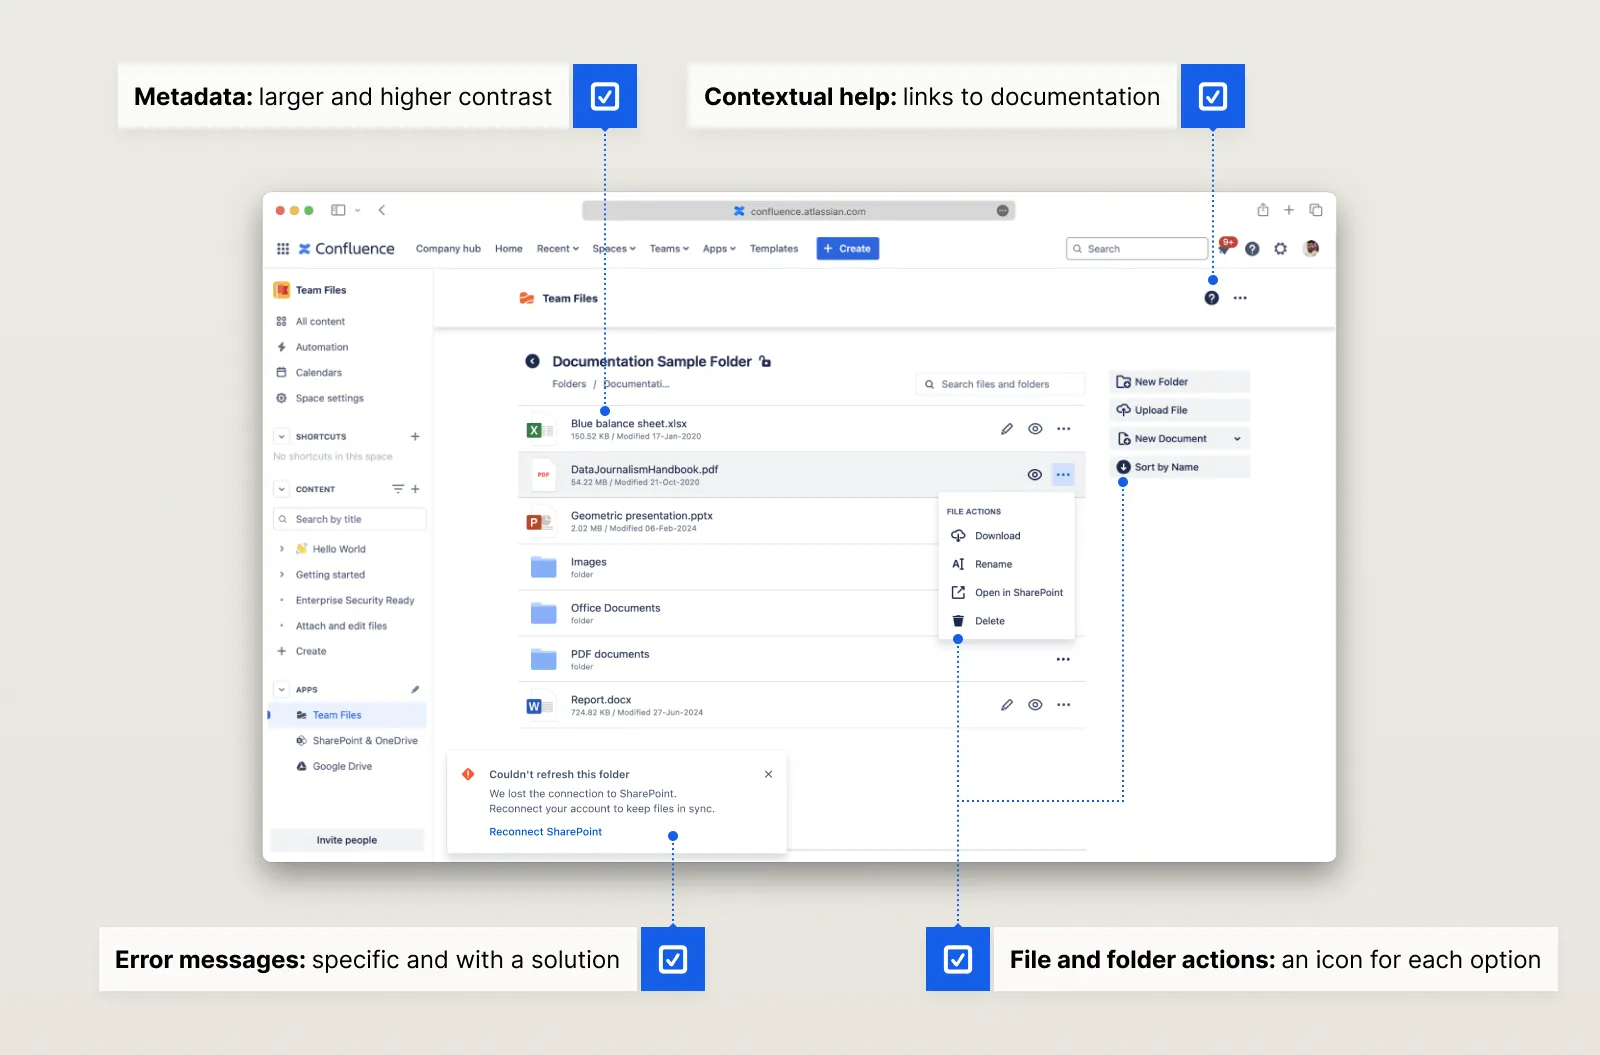Choose Rename from file actions menu
1600x1055 pixels.
tap(1006, 564)
